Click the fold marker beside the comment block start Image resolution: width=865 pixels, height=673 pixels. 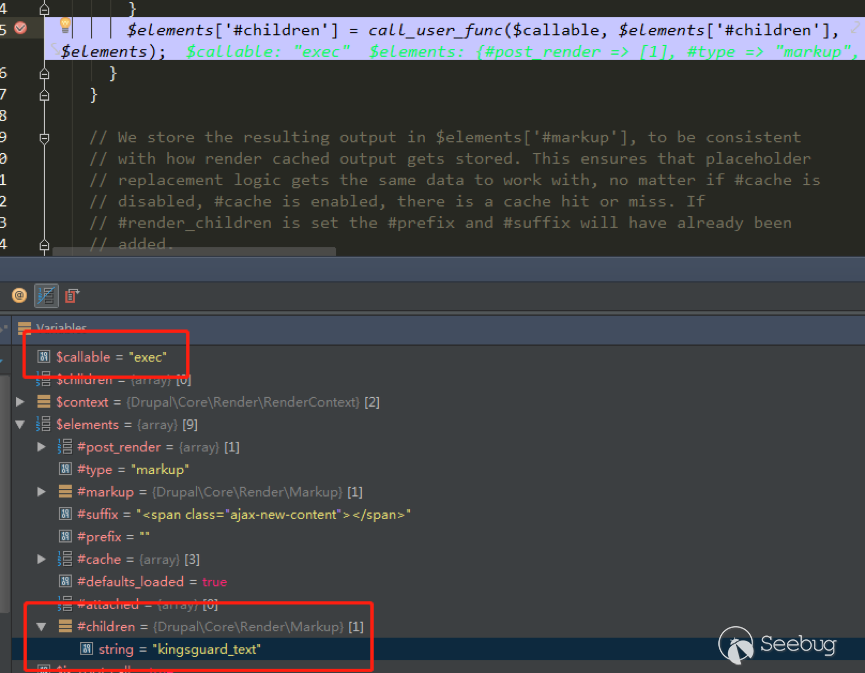click(45, 138)
